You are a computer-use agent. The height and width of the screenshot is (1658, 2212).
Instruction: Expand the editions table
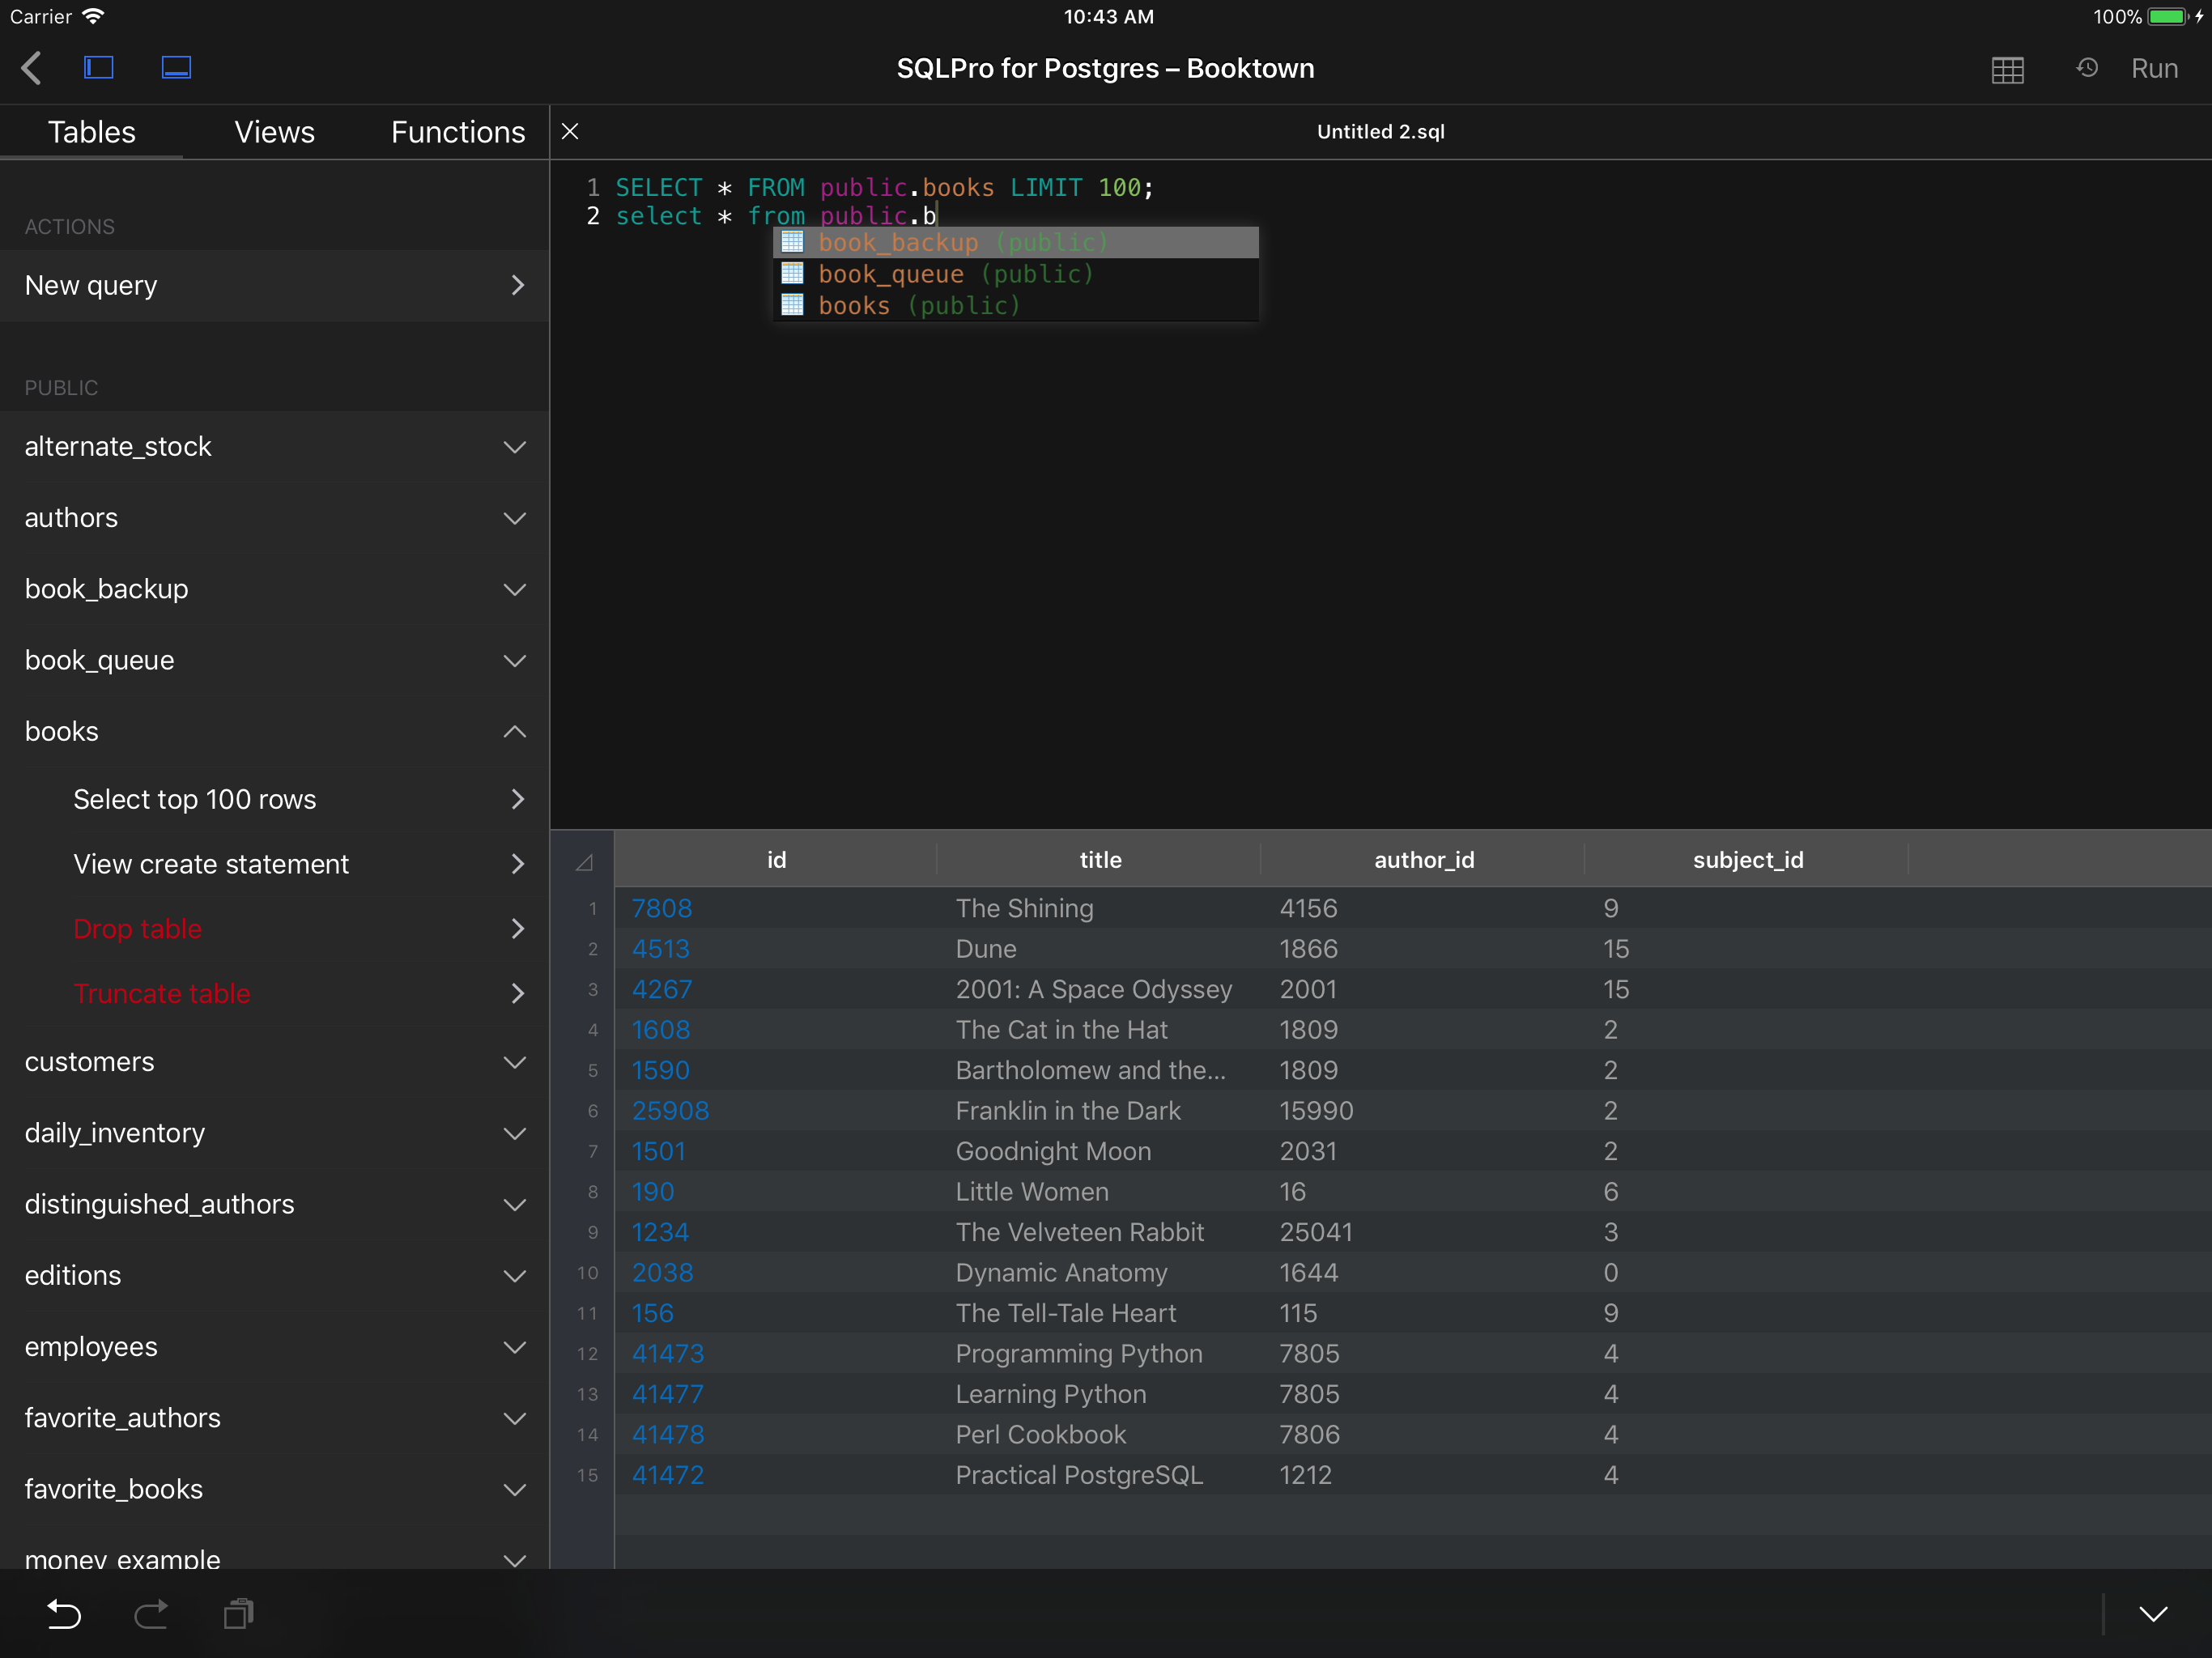click(514, 1276)
